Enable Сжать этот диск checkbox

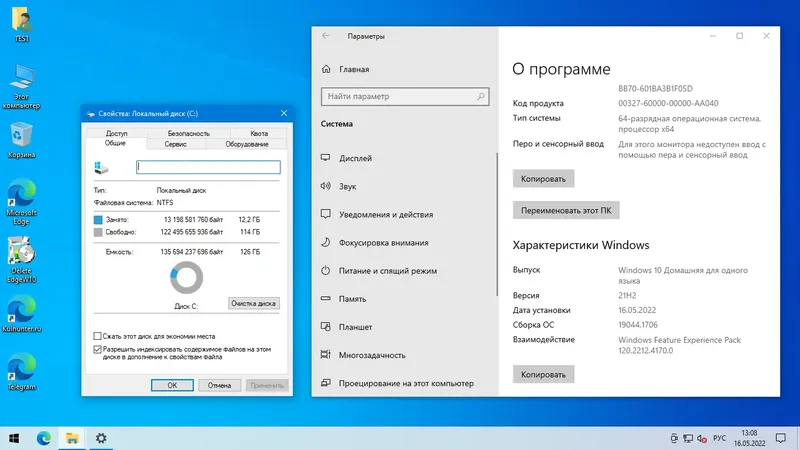(x=97, y=336)
